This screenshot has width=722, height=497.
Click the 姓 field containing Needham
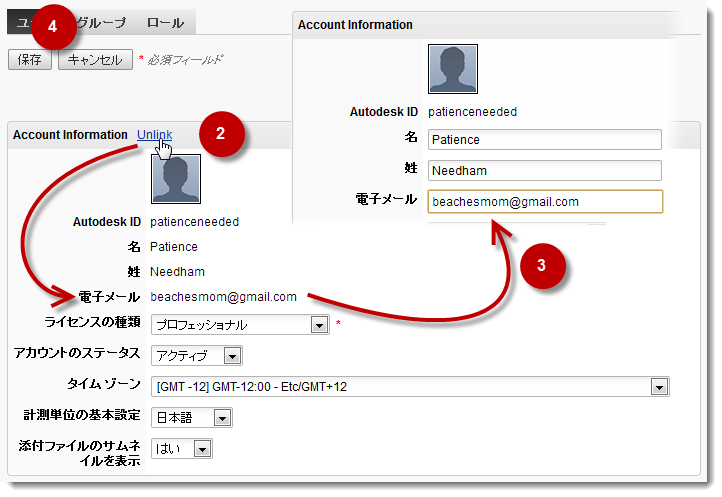coord(545,170)
